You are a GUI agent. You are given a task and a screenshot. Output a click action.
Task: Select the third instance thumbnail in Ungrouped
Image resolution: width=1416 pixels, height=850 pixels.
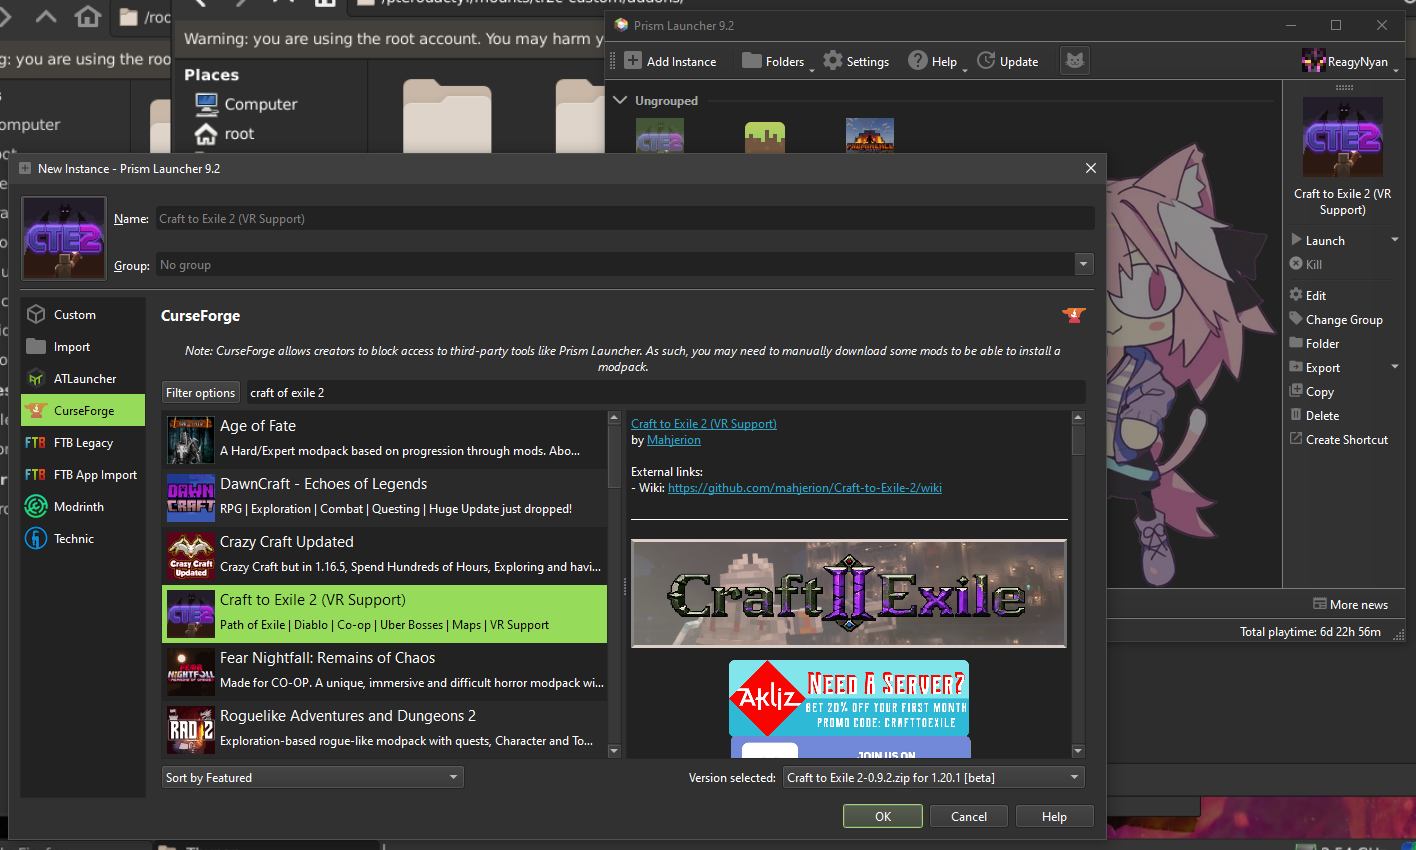click(870, 136)
